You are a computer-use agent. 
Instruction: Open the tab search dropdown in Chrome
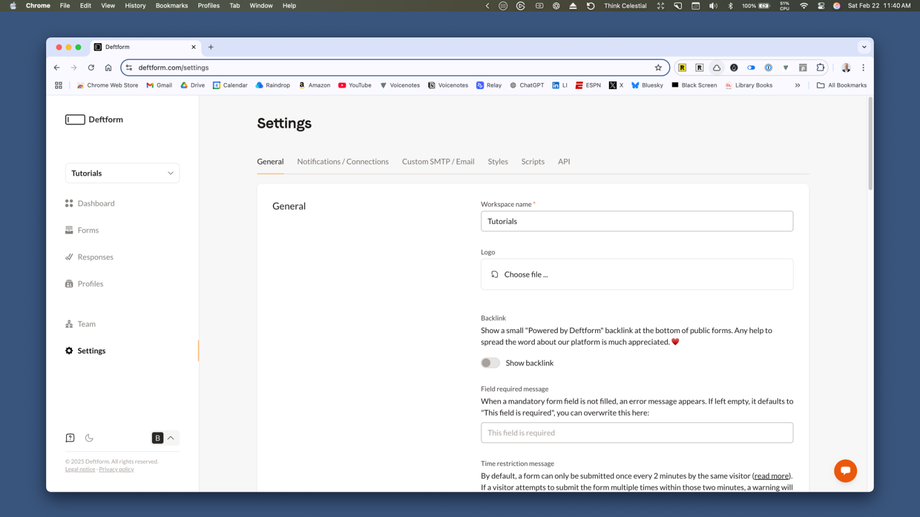pyautogui.click(x=864, y=47)
